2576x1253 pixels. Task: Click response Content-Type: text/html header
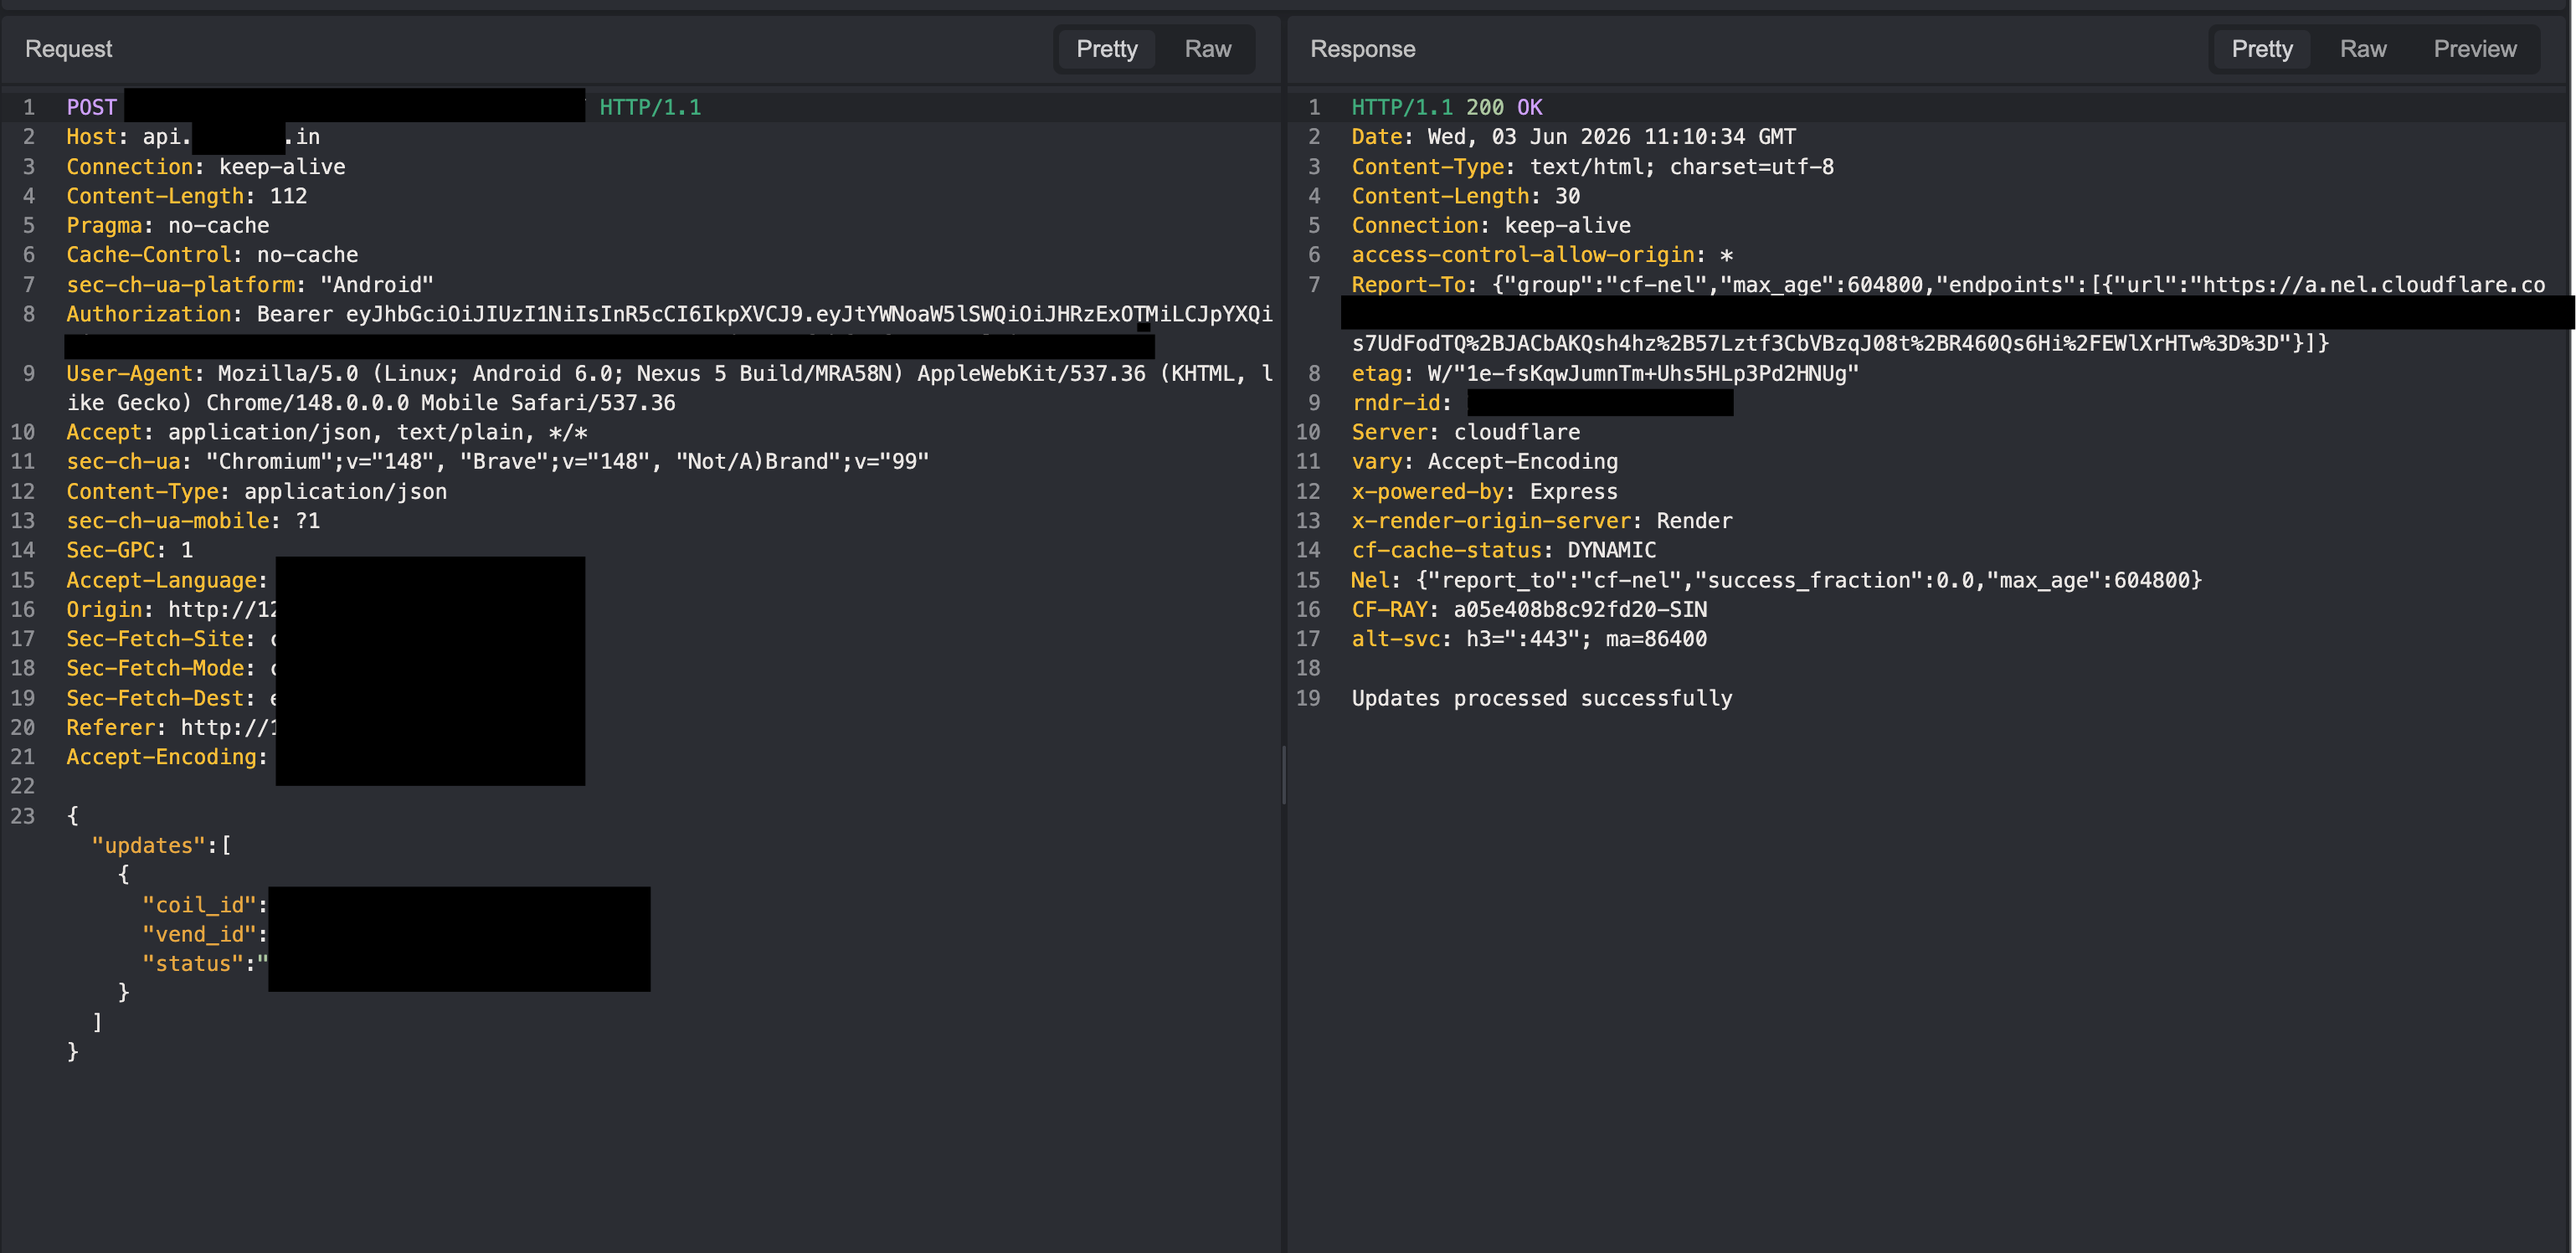coord(1592,167)
